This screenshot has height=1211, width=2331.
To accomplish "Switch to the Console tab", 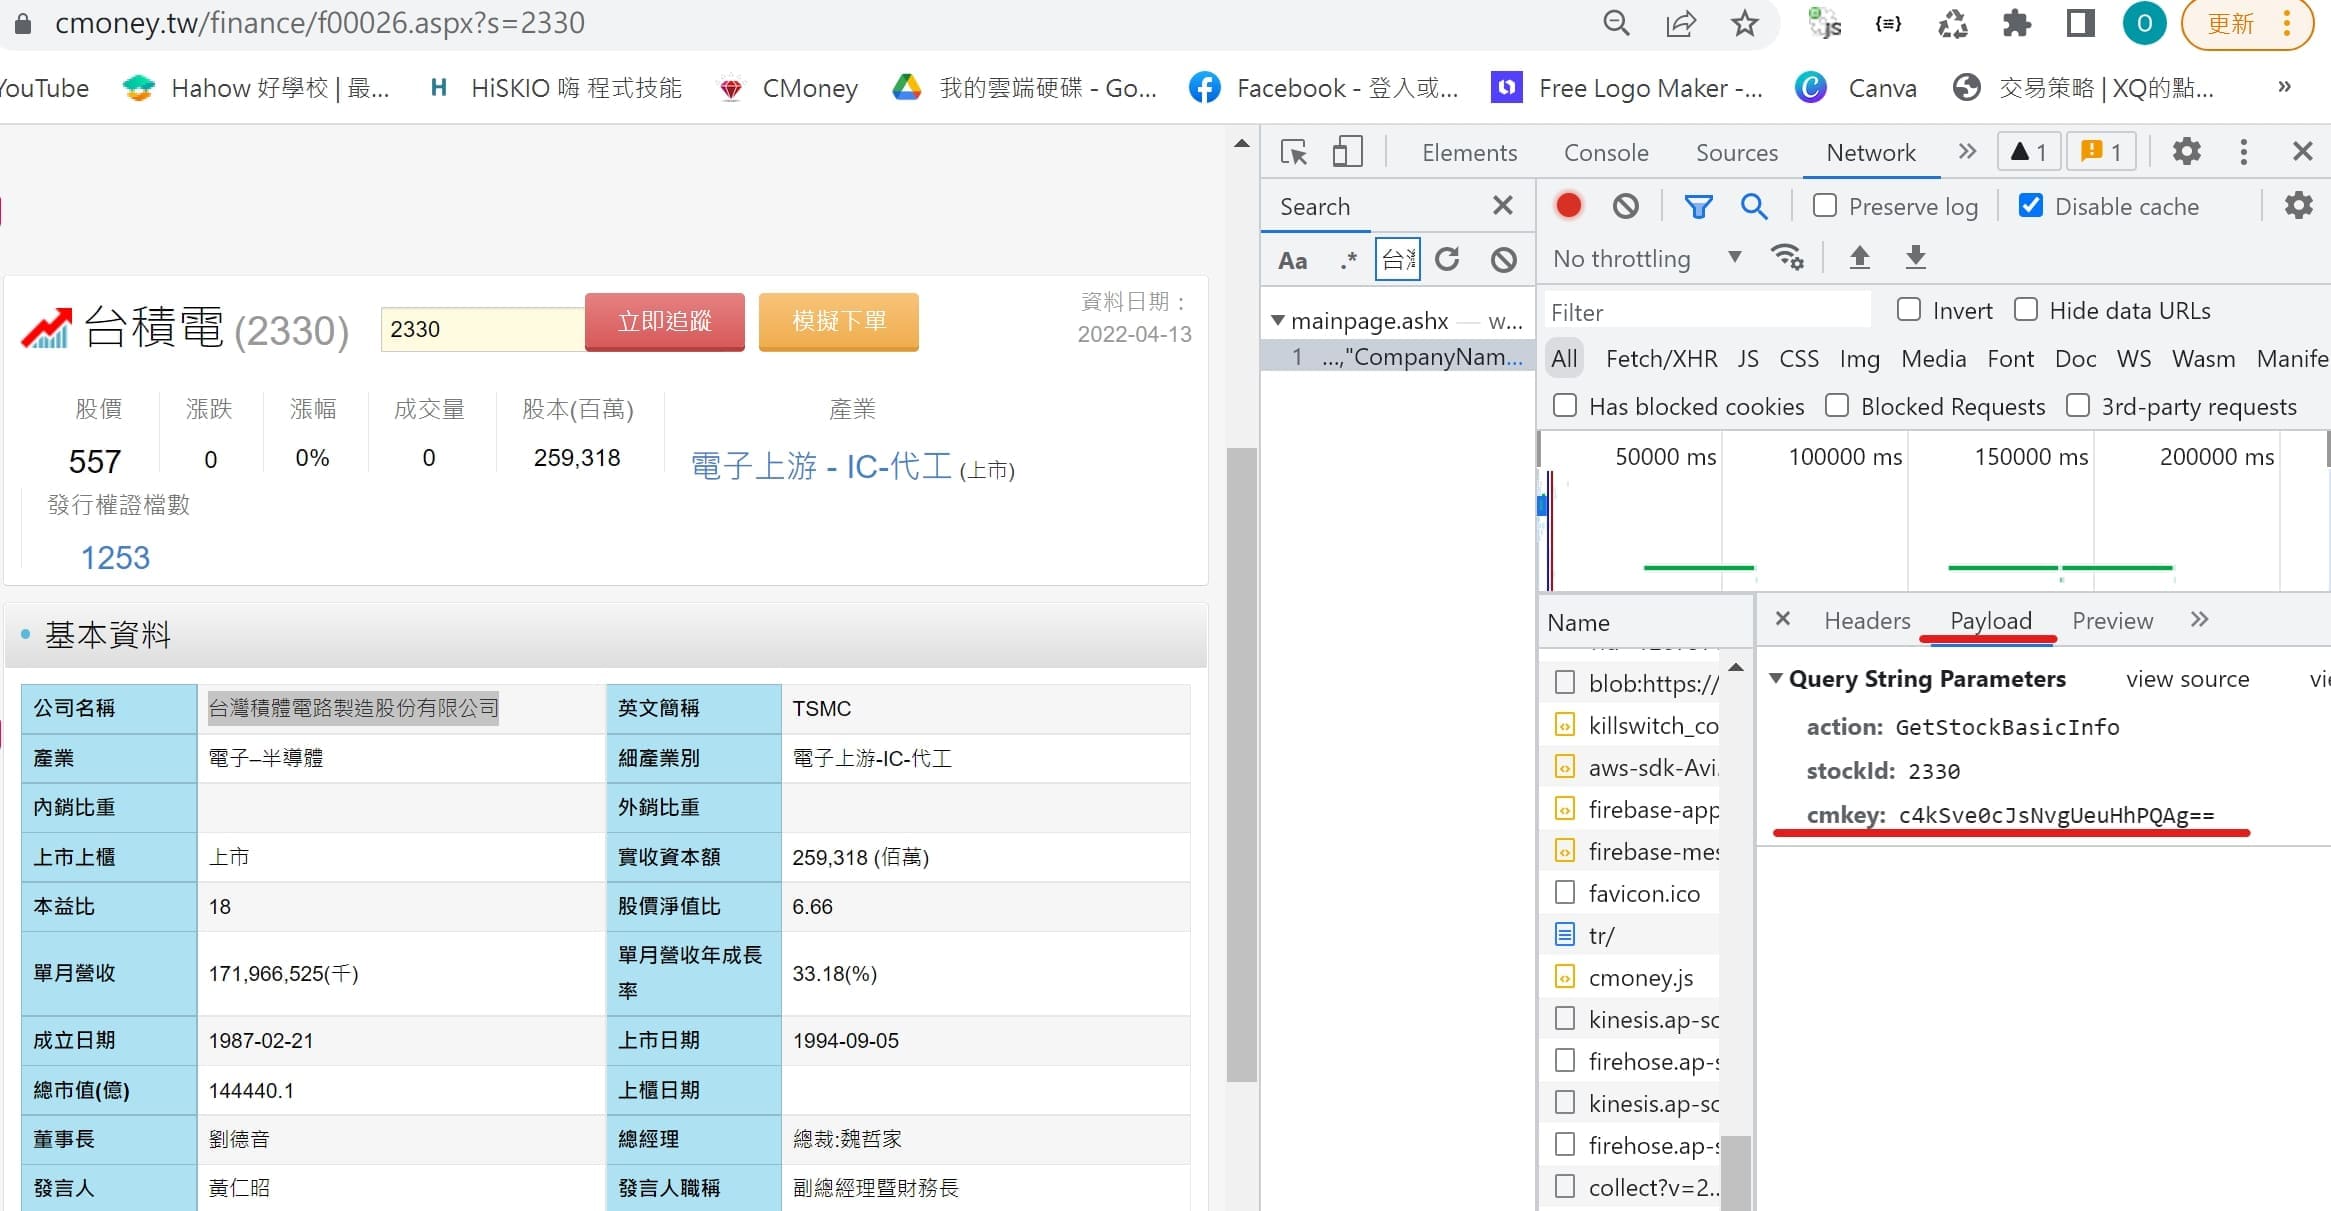I will 1606,152.
